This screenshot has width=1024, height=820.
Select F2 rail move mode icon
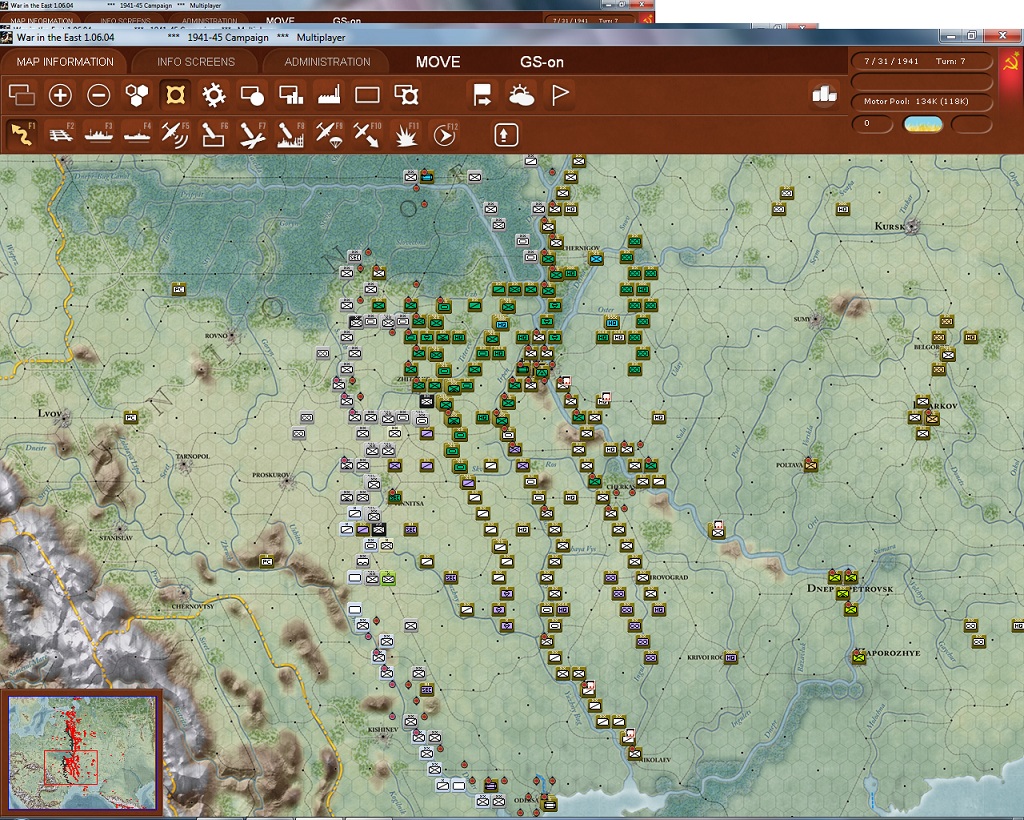pos(61,134)
